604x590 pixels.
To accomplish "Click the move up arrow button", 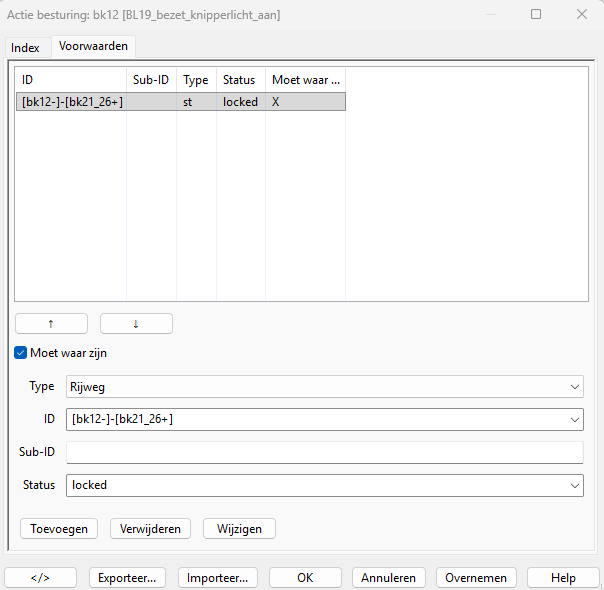I will tap(51, 323).
